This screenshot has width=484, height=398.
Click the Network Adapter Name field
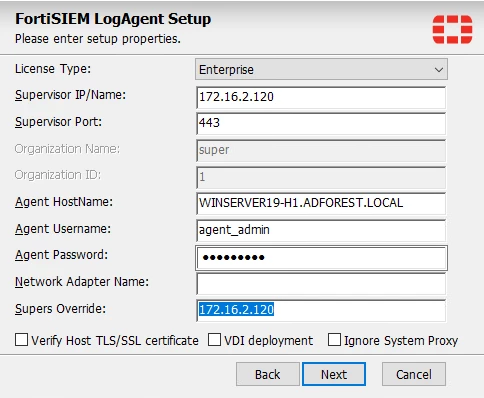coord(321,284)
